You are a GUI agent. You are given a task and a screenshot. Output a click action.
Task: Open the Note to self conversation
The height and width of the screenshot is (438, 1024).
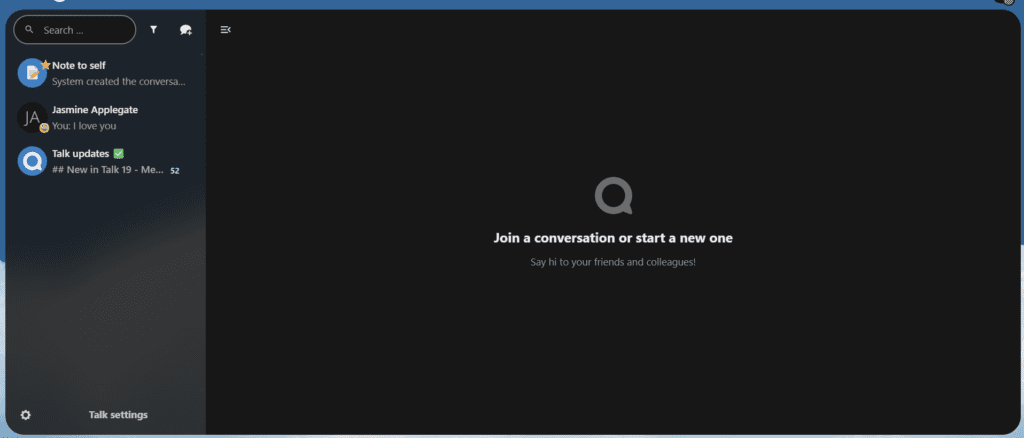tap(104, 73)
